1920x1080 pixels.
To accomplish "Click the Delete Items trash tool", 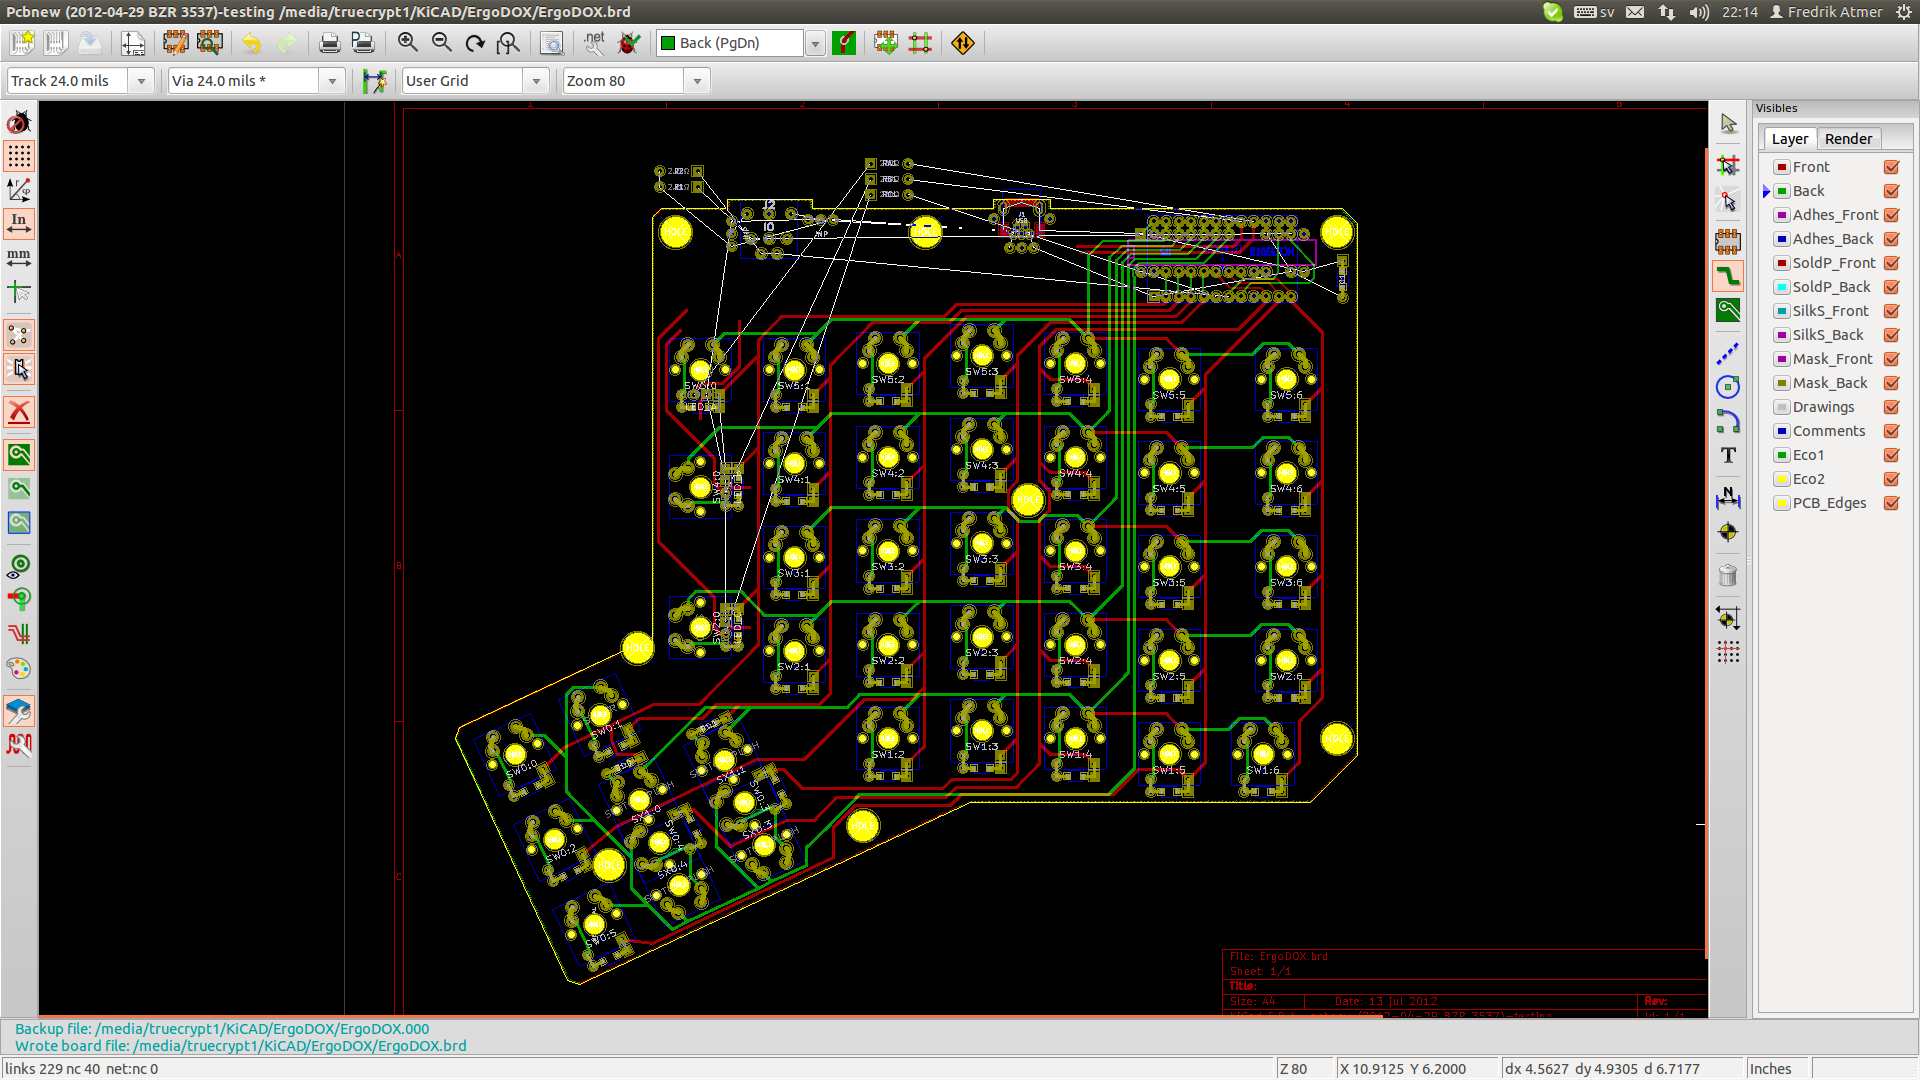I will pos(1728,576).
